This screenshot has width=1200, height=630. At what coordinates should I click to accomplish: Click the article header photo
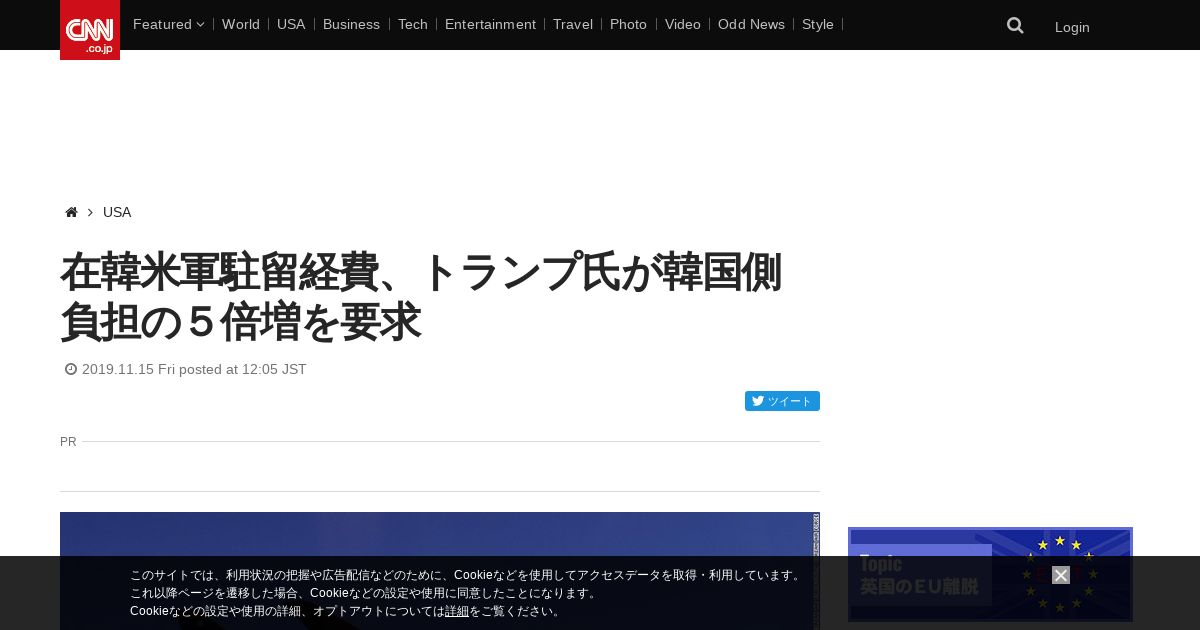point(440,570)
